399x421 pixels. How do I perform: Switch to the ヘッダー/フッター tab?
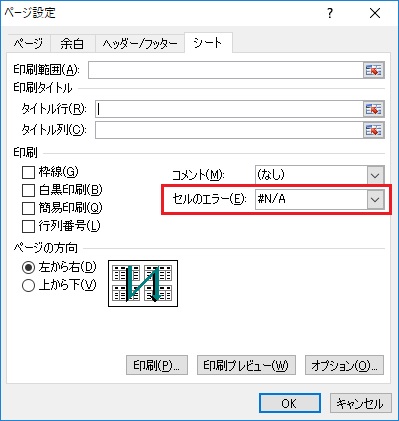(140, 44)
